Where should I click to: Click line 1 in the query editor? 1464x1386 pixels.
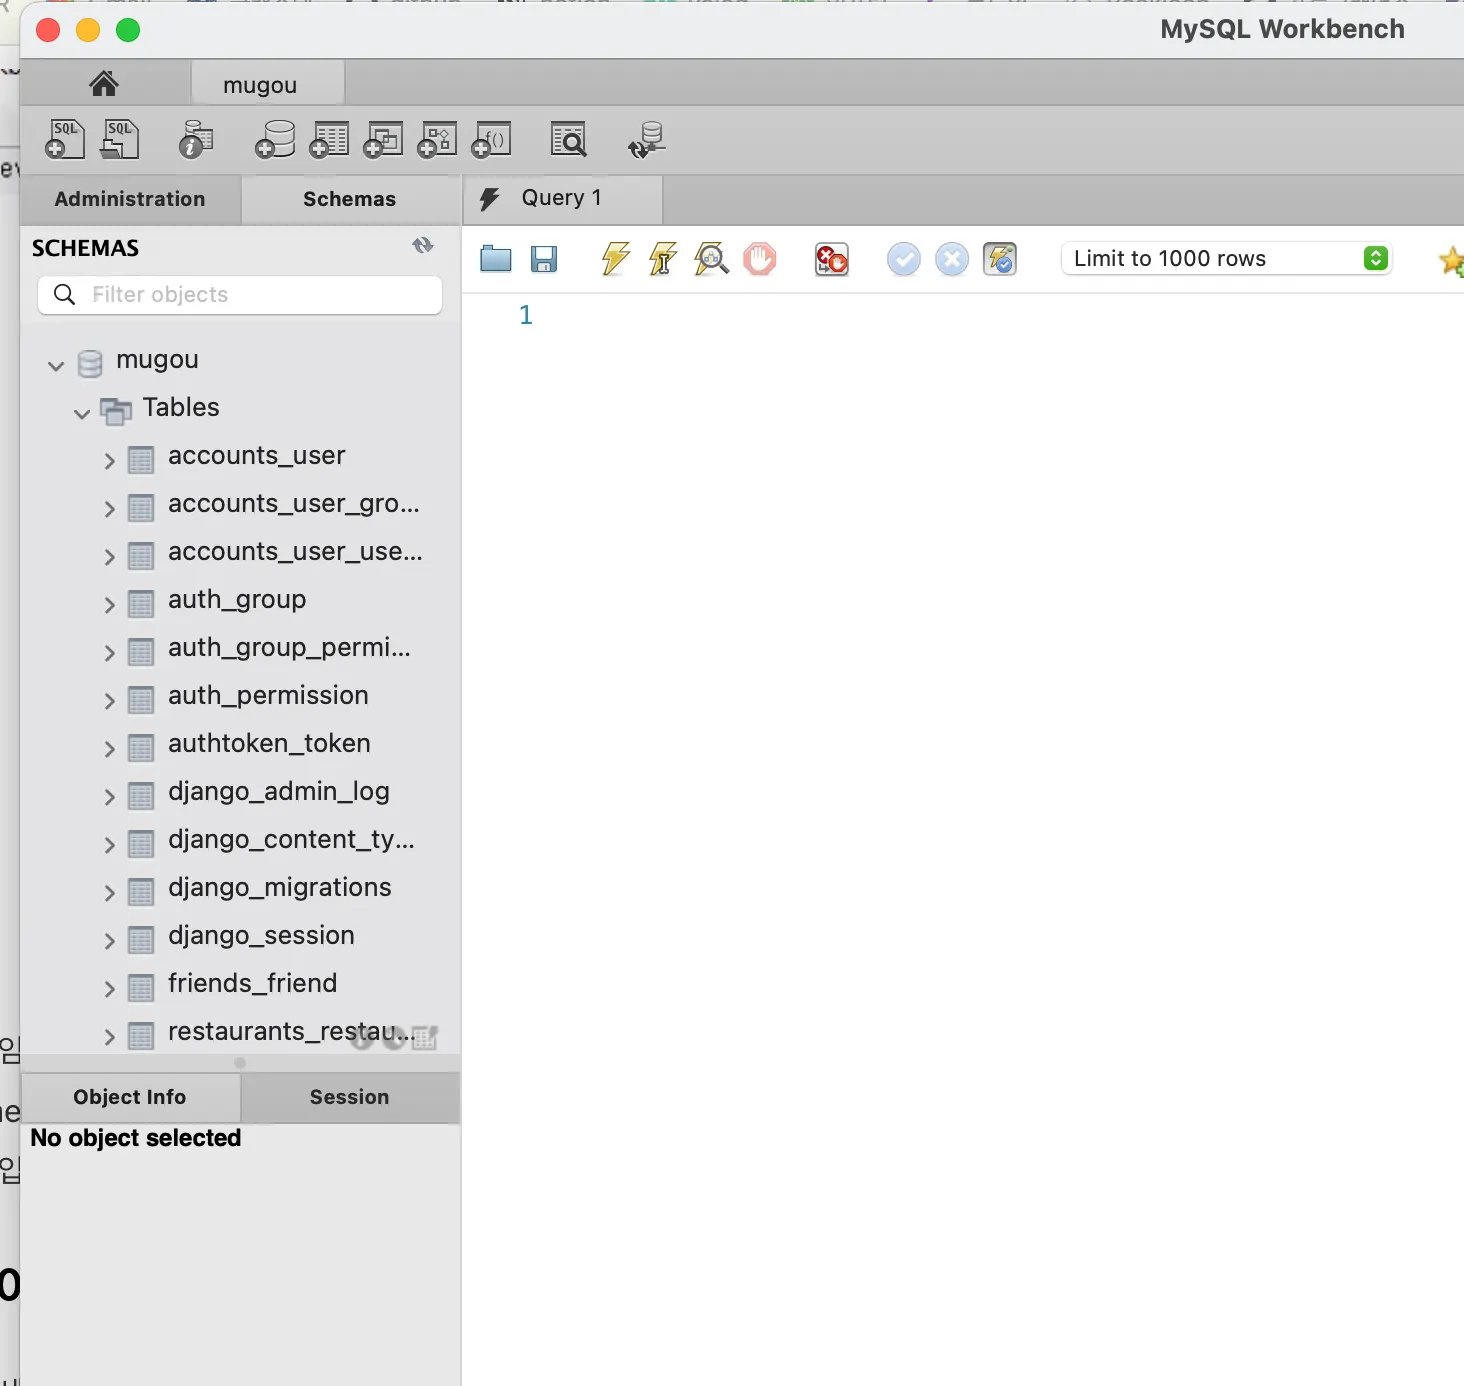526,315
